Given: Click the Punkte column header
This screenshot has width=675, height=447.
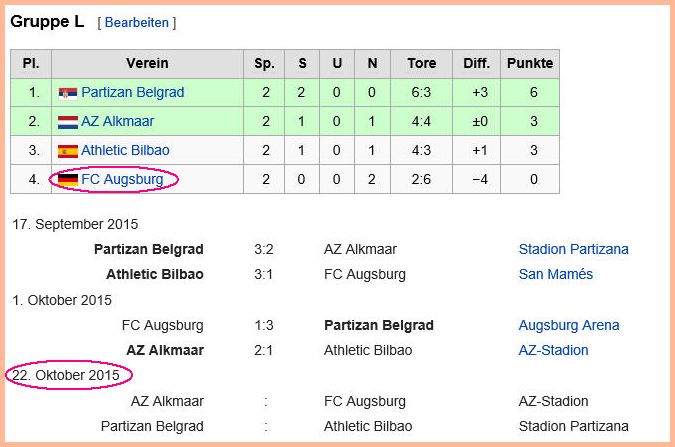Looking at the screenshot, I should point(530,64).
